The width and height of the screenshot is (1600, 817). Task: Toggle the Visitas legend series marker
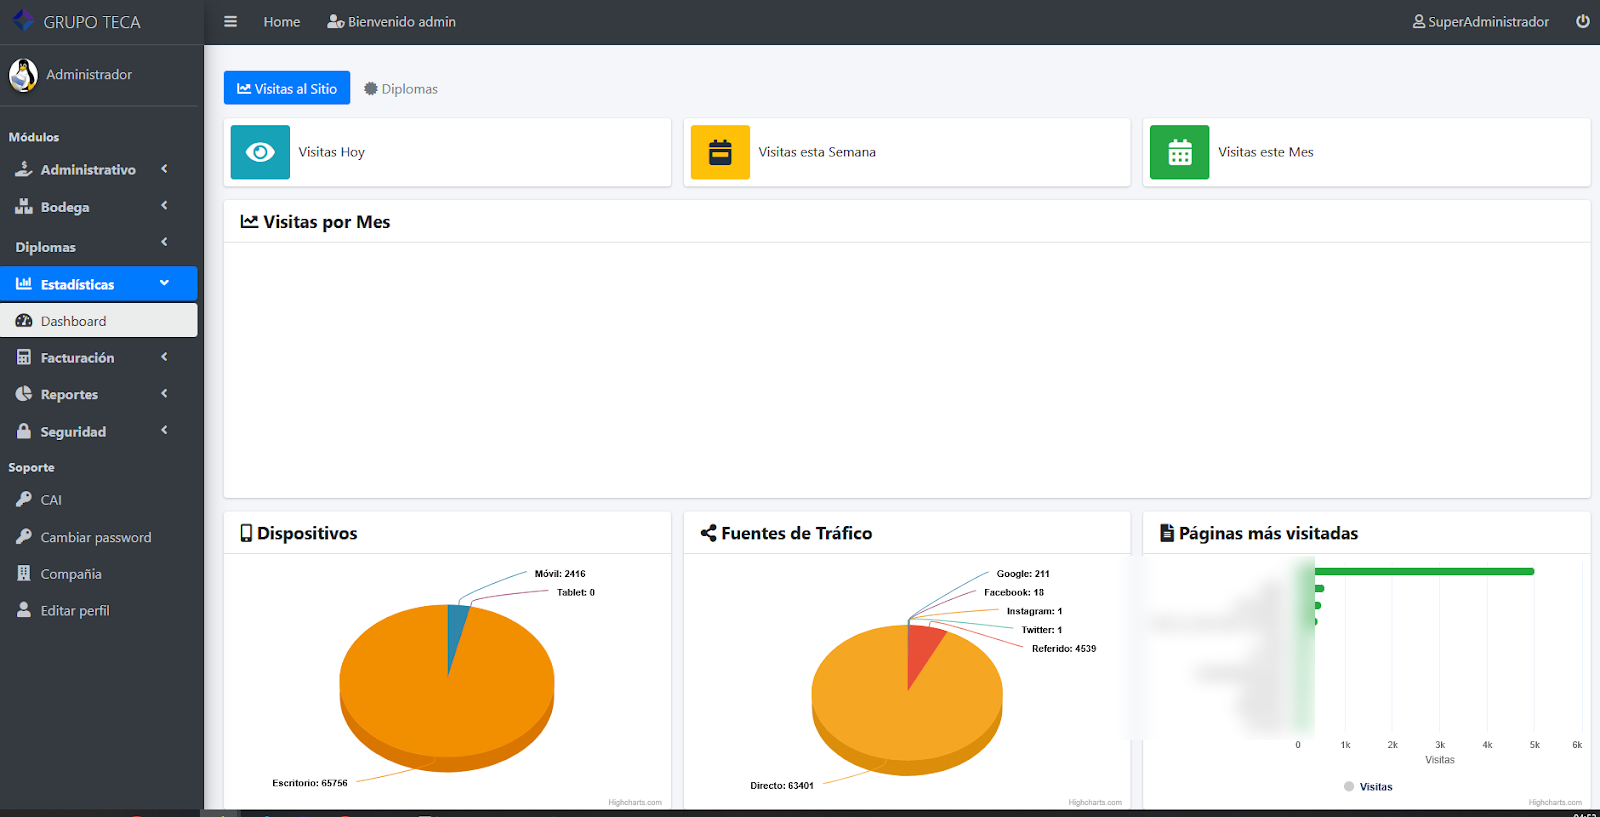[1349, 787]
